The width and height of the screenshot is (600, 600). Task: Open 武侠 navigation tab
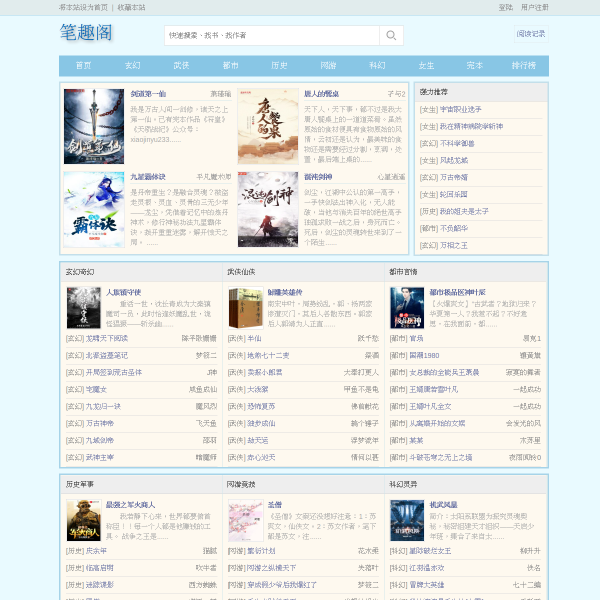point(181,65)
